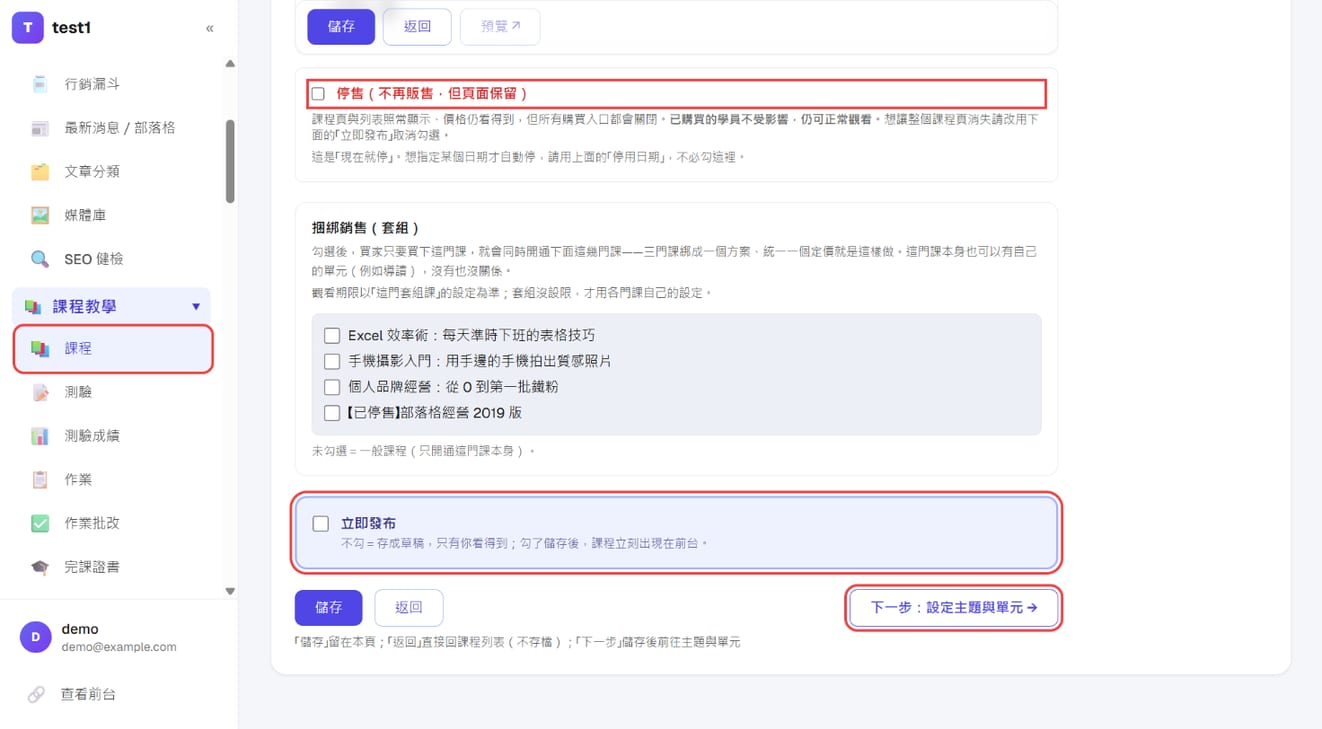
Task: Check the 個人品牌經營 bundle course
Action: click(x=332, y=387)
